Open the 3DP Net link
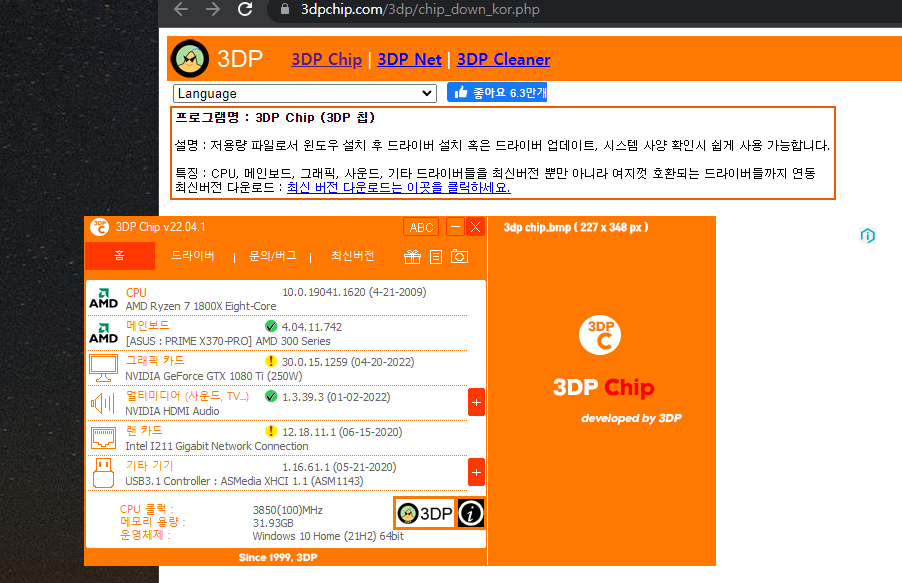This screenshot has height=583, width=902. click(409, 59)
